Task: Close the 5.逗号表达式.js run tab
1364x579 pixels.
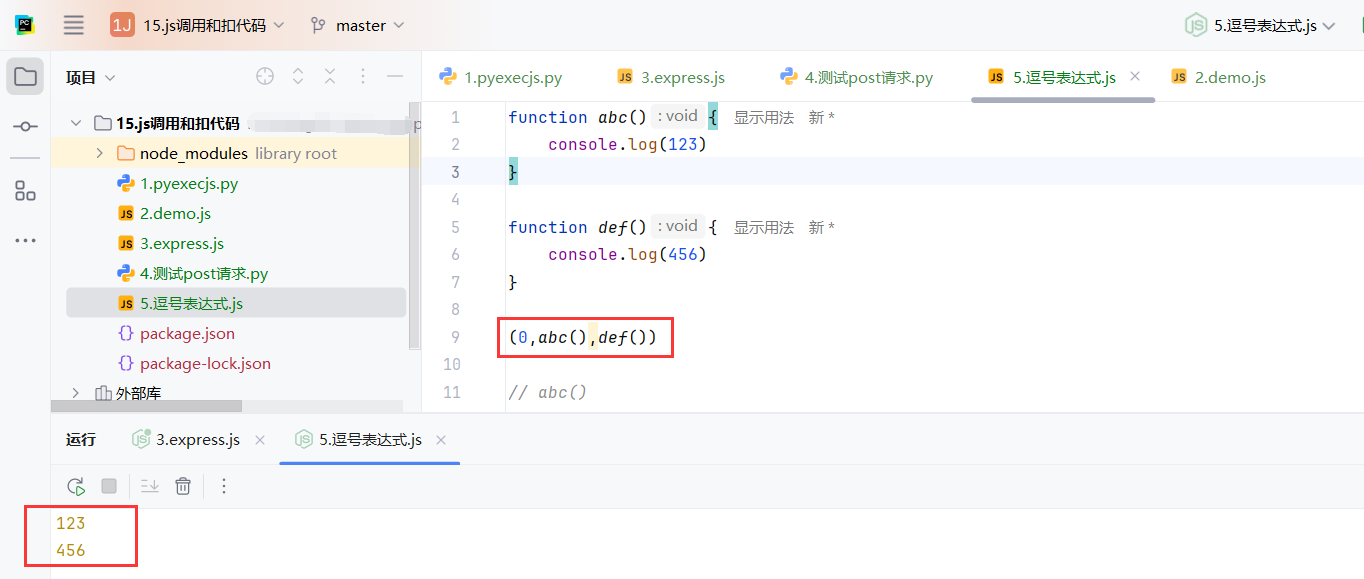Action: tap(441, 440)
